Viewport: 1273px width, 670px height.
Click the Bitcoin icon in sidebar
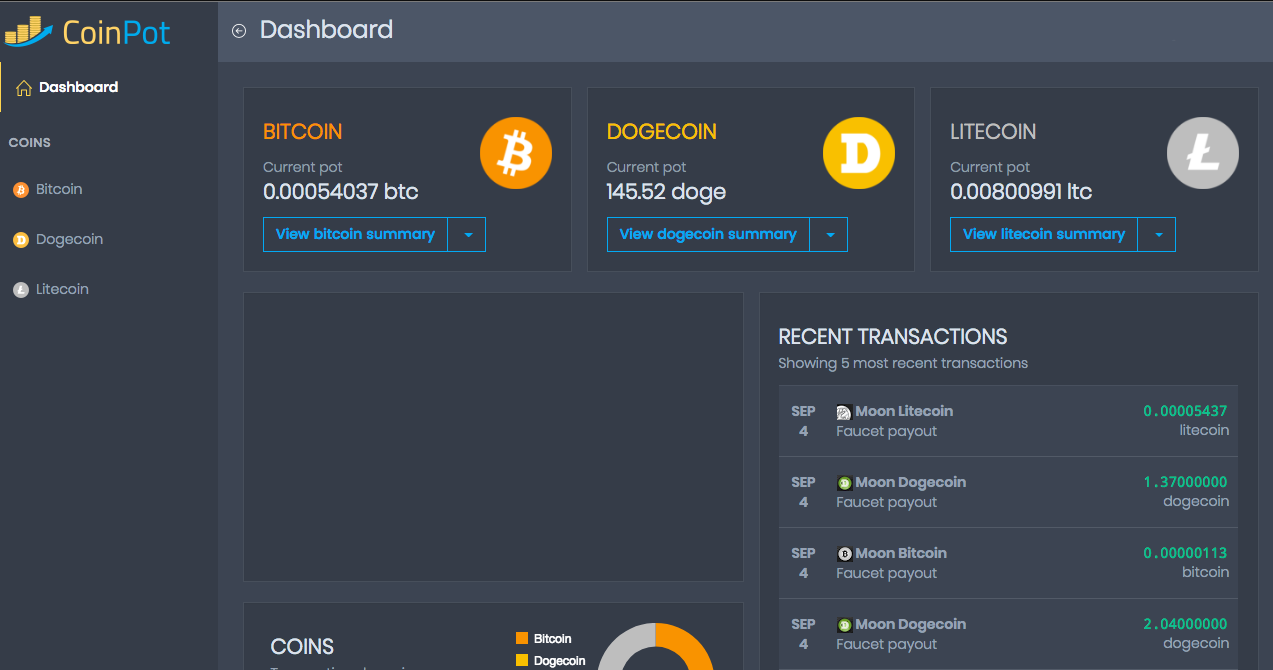(21, 190)
